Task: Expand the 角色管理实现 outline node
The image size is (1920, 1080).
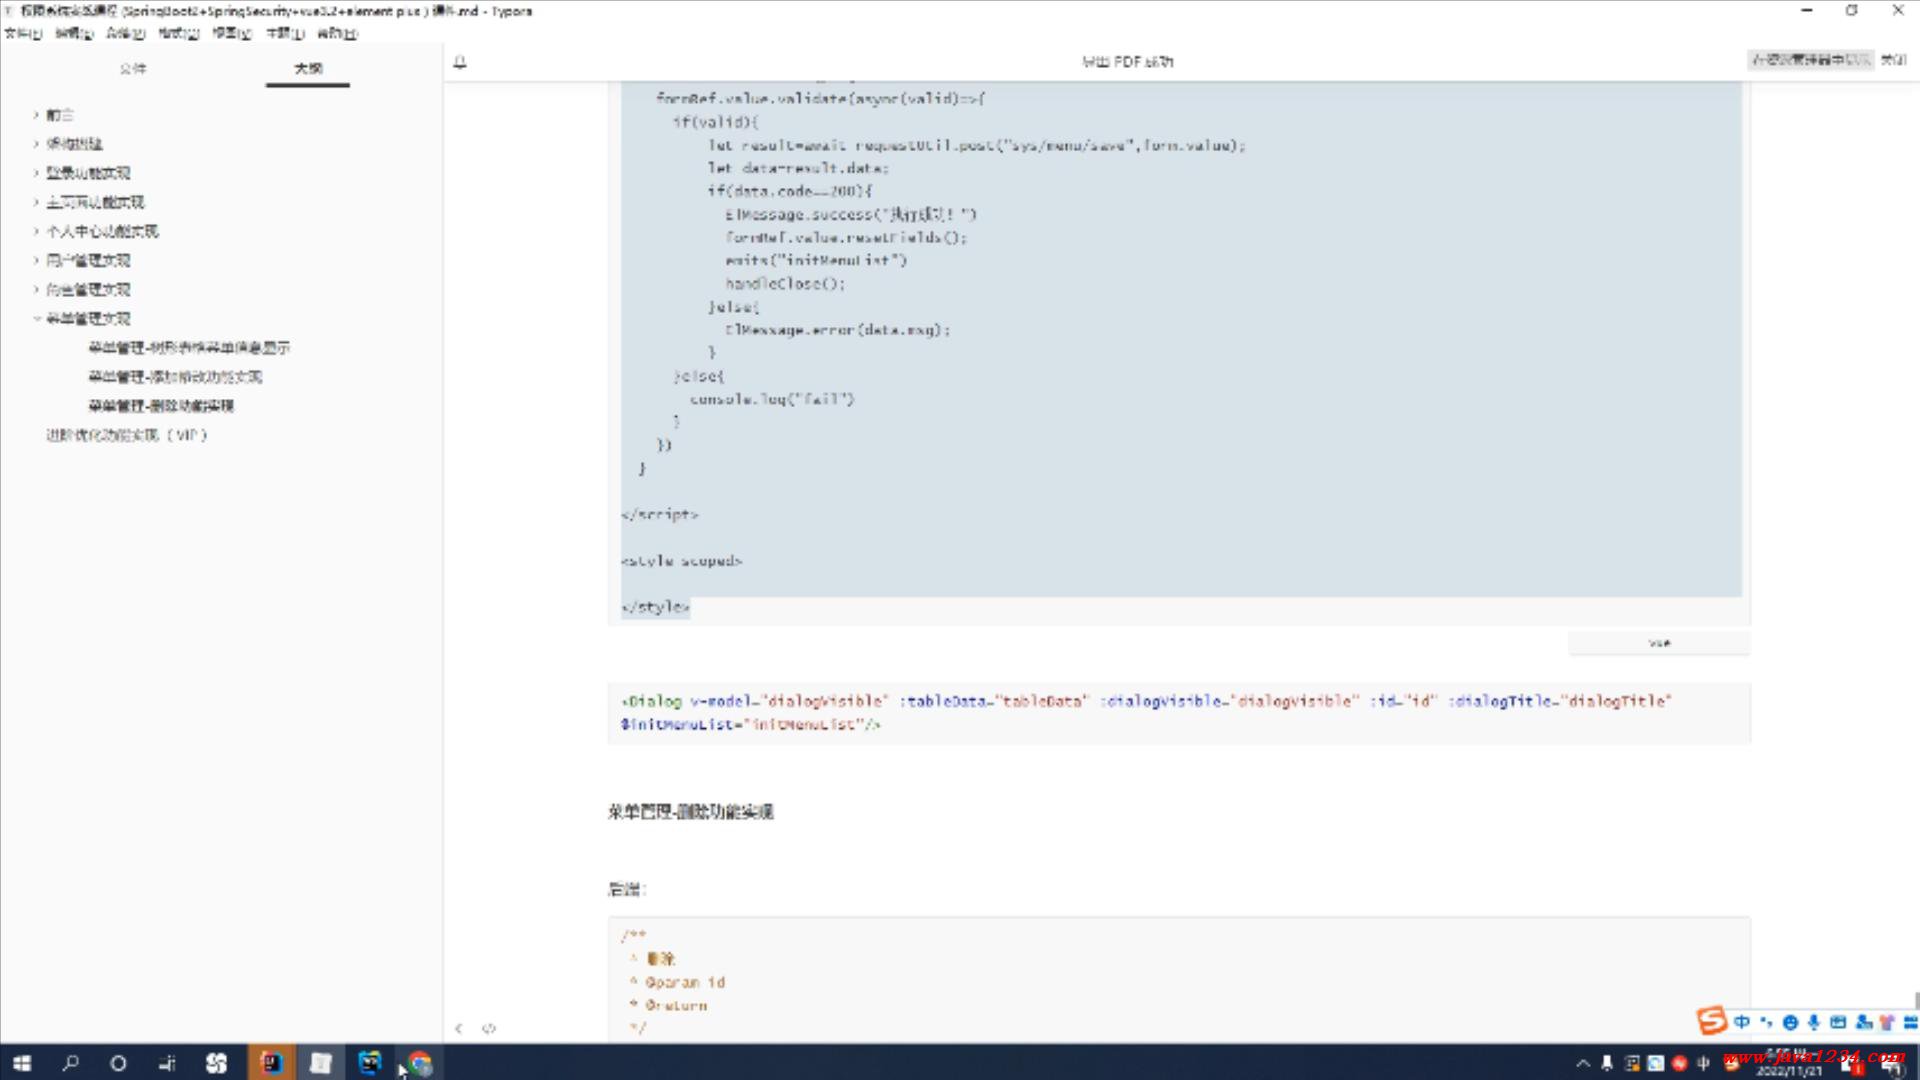Action: pyautogui.click(x=36, y=289)
